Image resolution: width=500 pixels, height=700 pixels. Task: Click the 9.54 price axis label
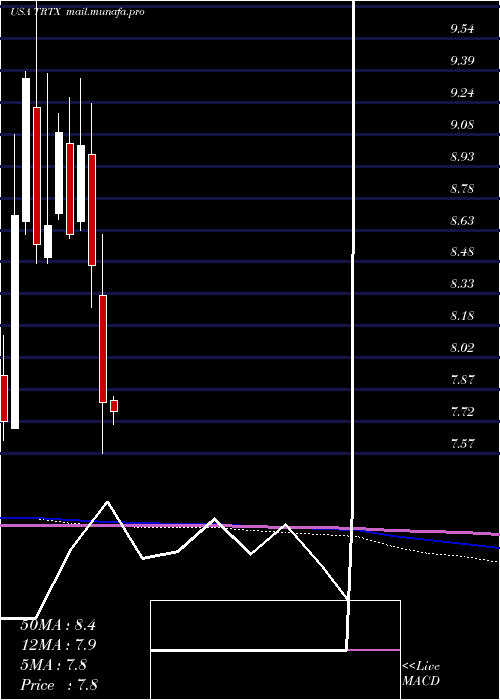[x=462, y=29]
